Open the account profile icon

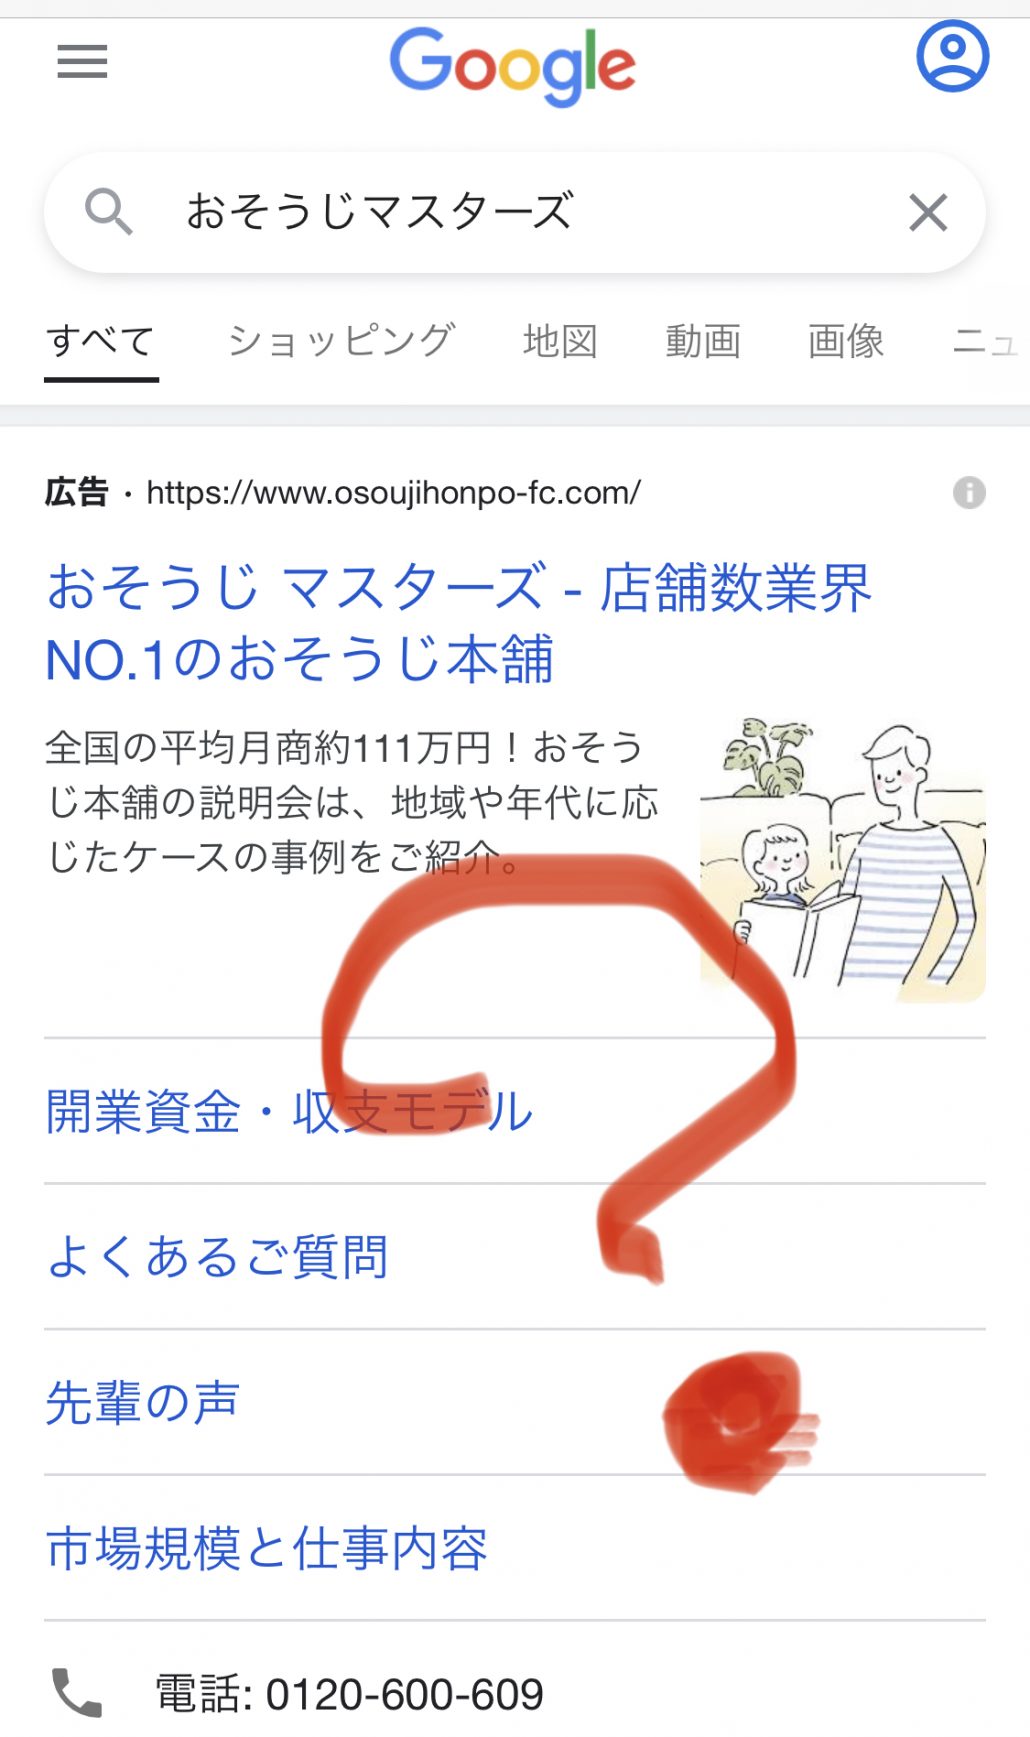pyautogui.click(x=952, y=57)
